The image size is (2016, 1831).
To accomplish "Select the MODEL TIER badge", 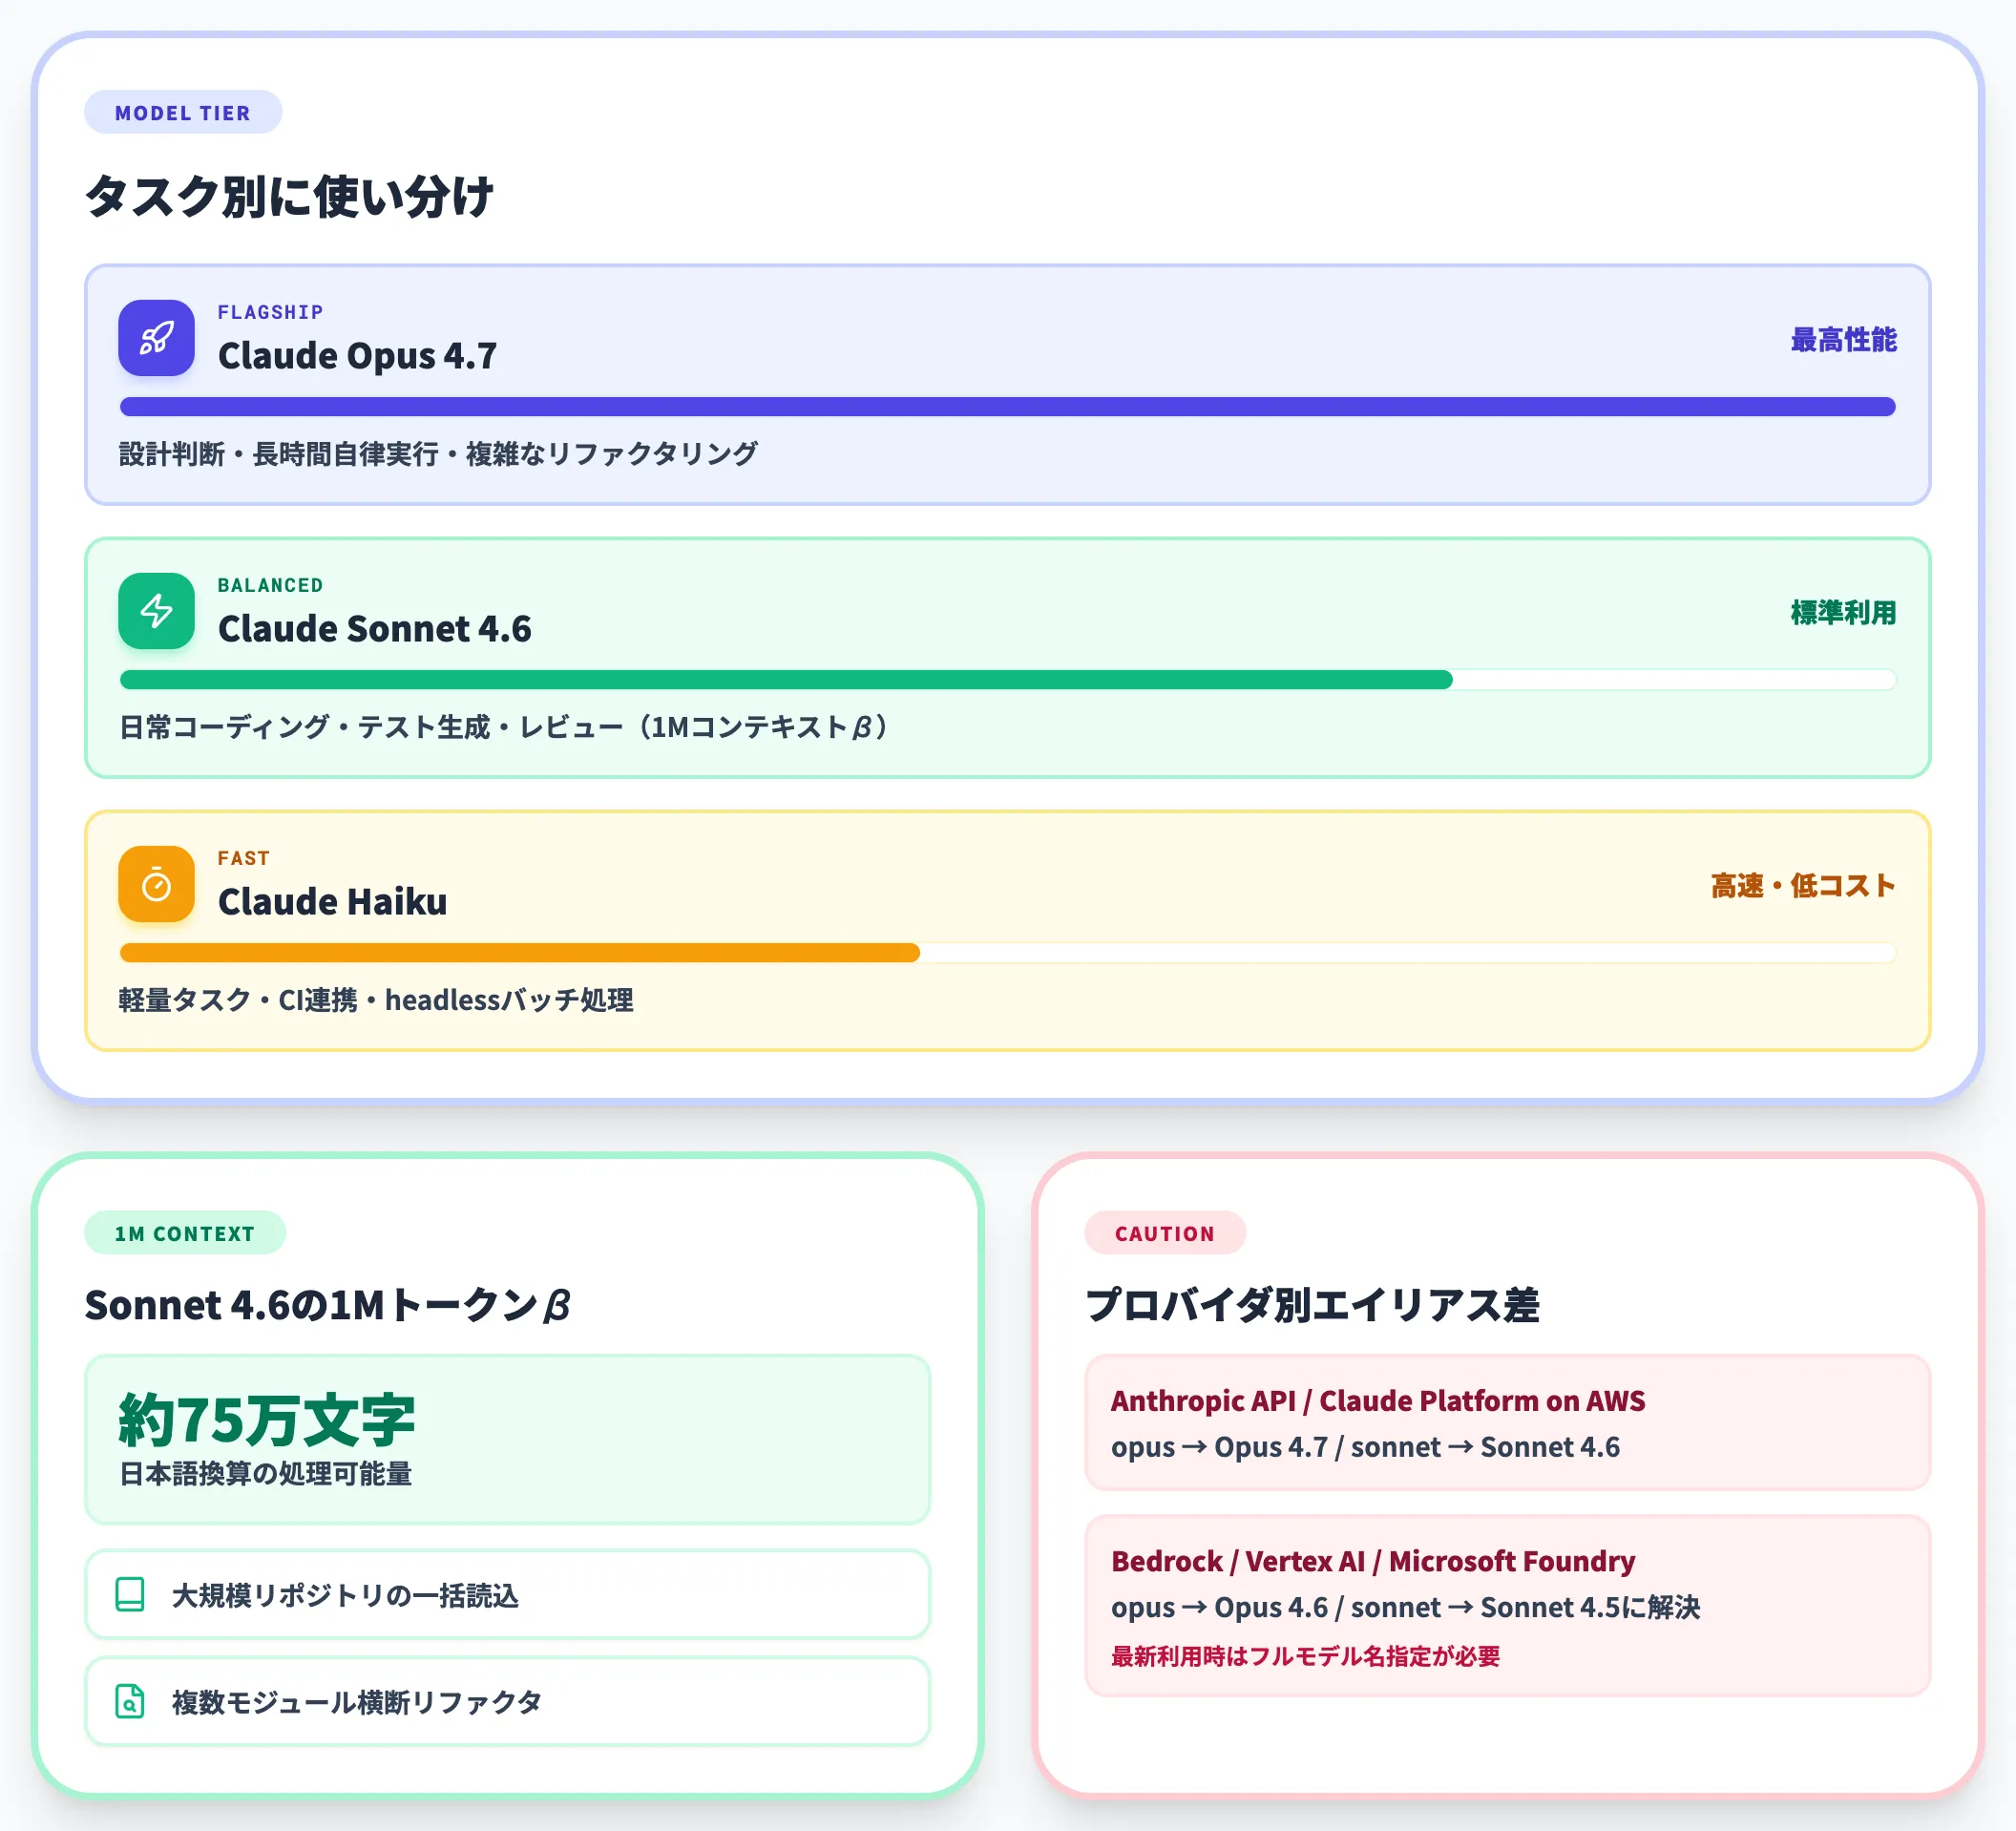I will point(183,112).
